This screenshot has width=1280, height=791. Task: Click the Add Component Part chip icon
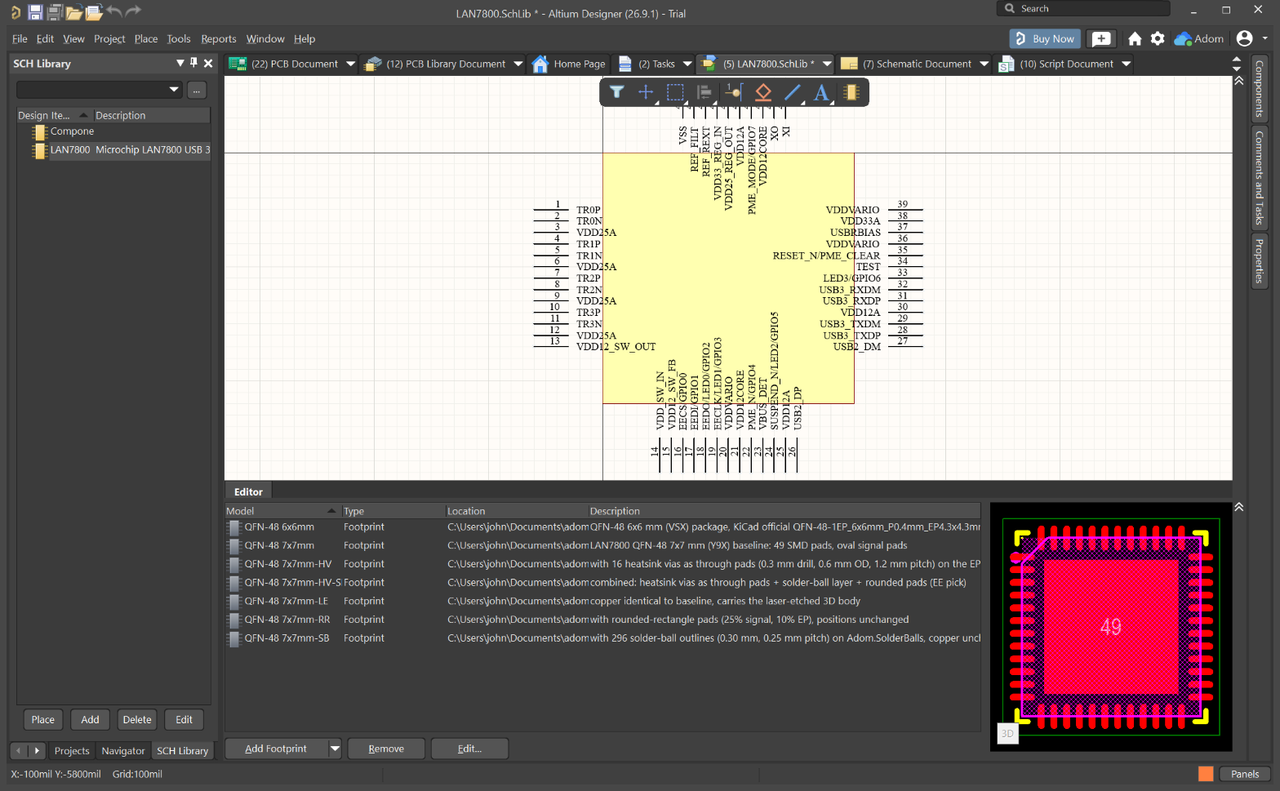(851, 93)
